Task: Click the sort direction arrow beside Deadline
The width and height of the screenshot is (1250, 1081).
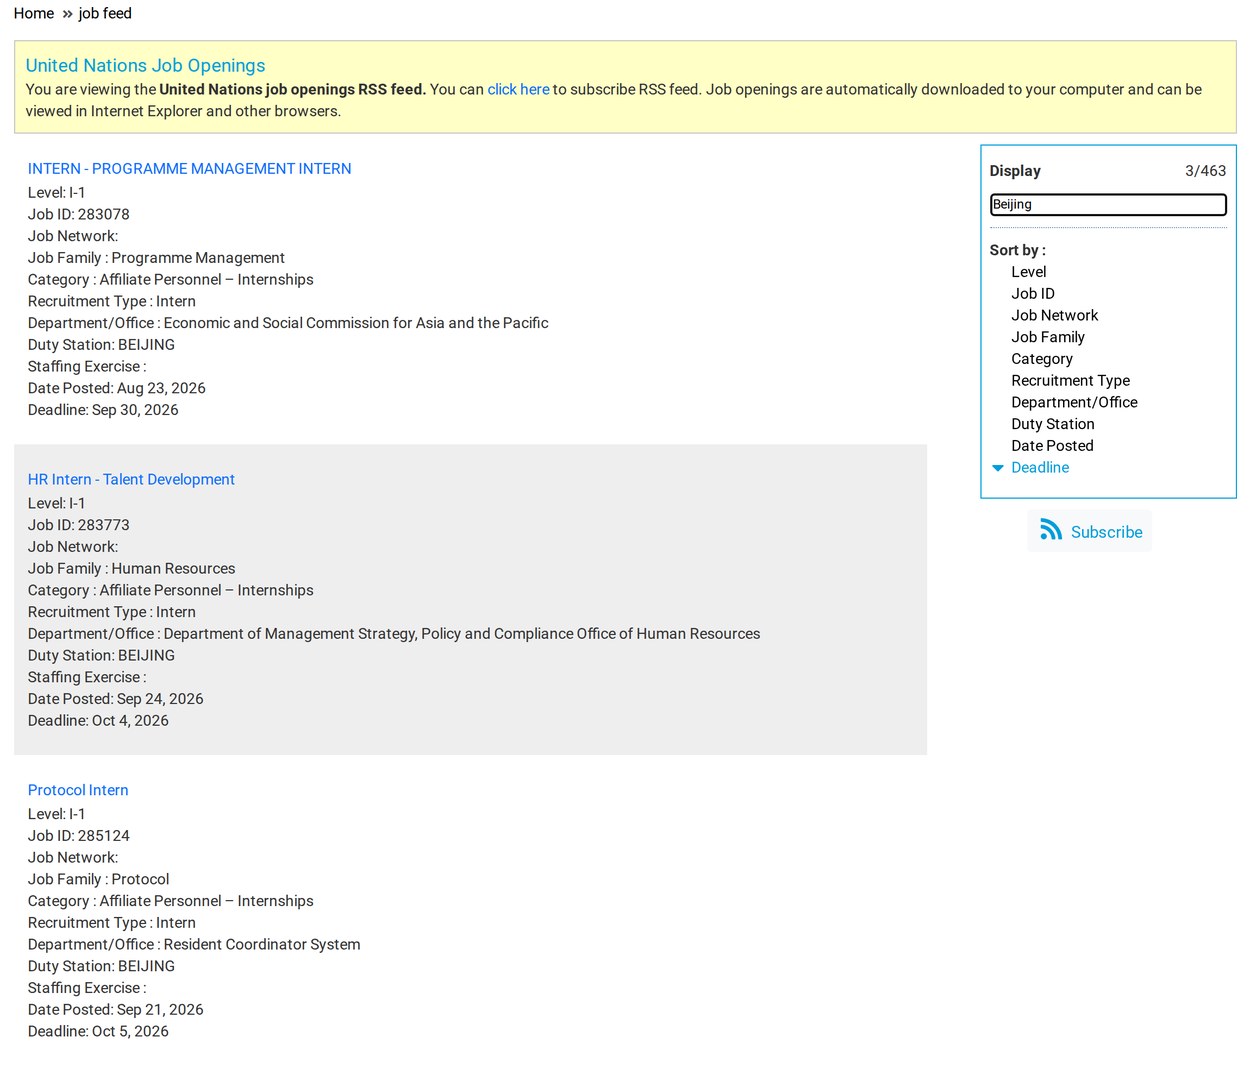Action: [x=997, y=468]
